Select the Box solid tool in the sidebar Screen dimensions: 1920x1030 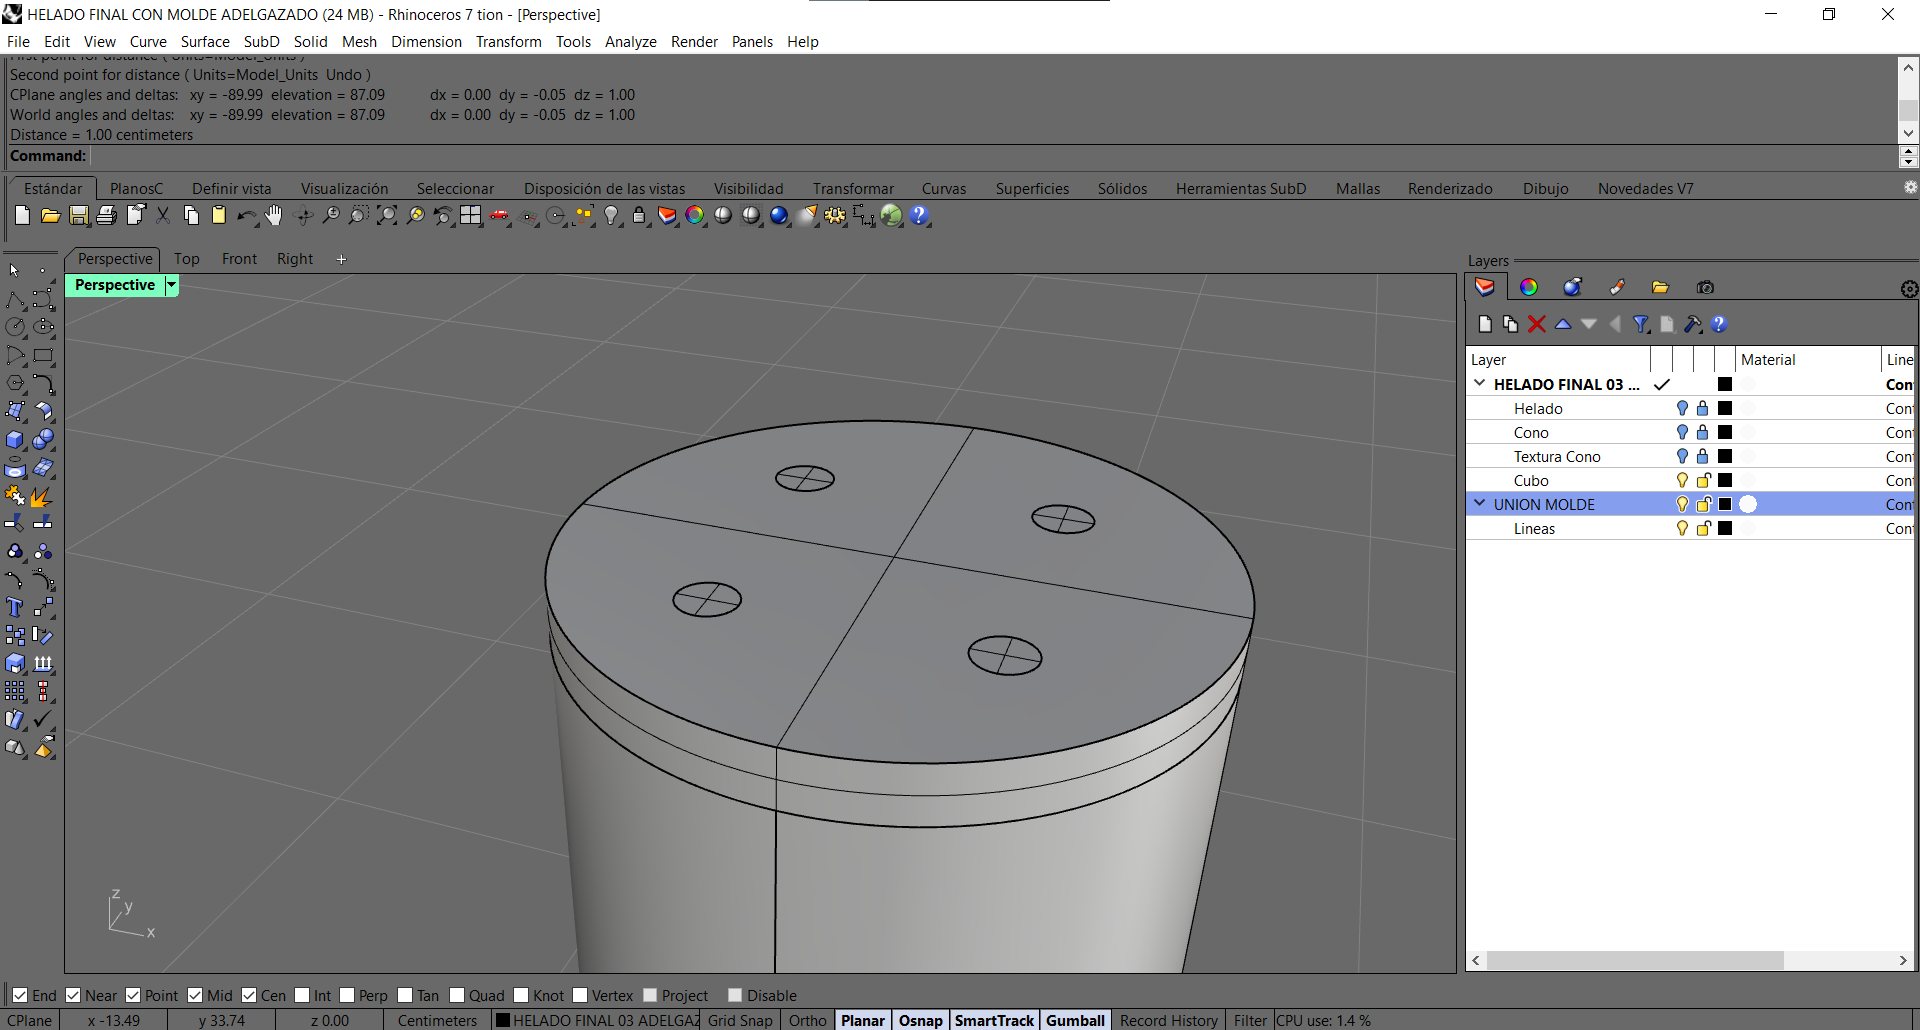tap(15, 440)
